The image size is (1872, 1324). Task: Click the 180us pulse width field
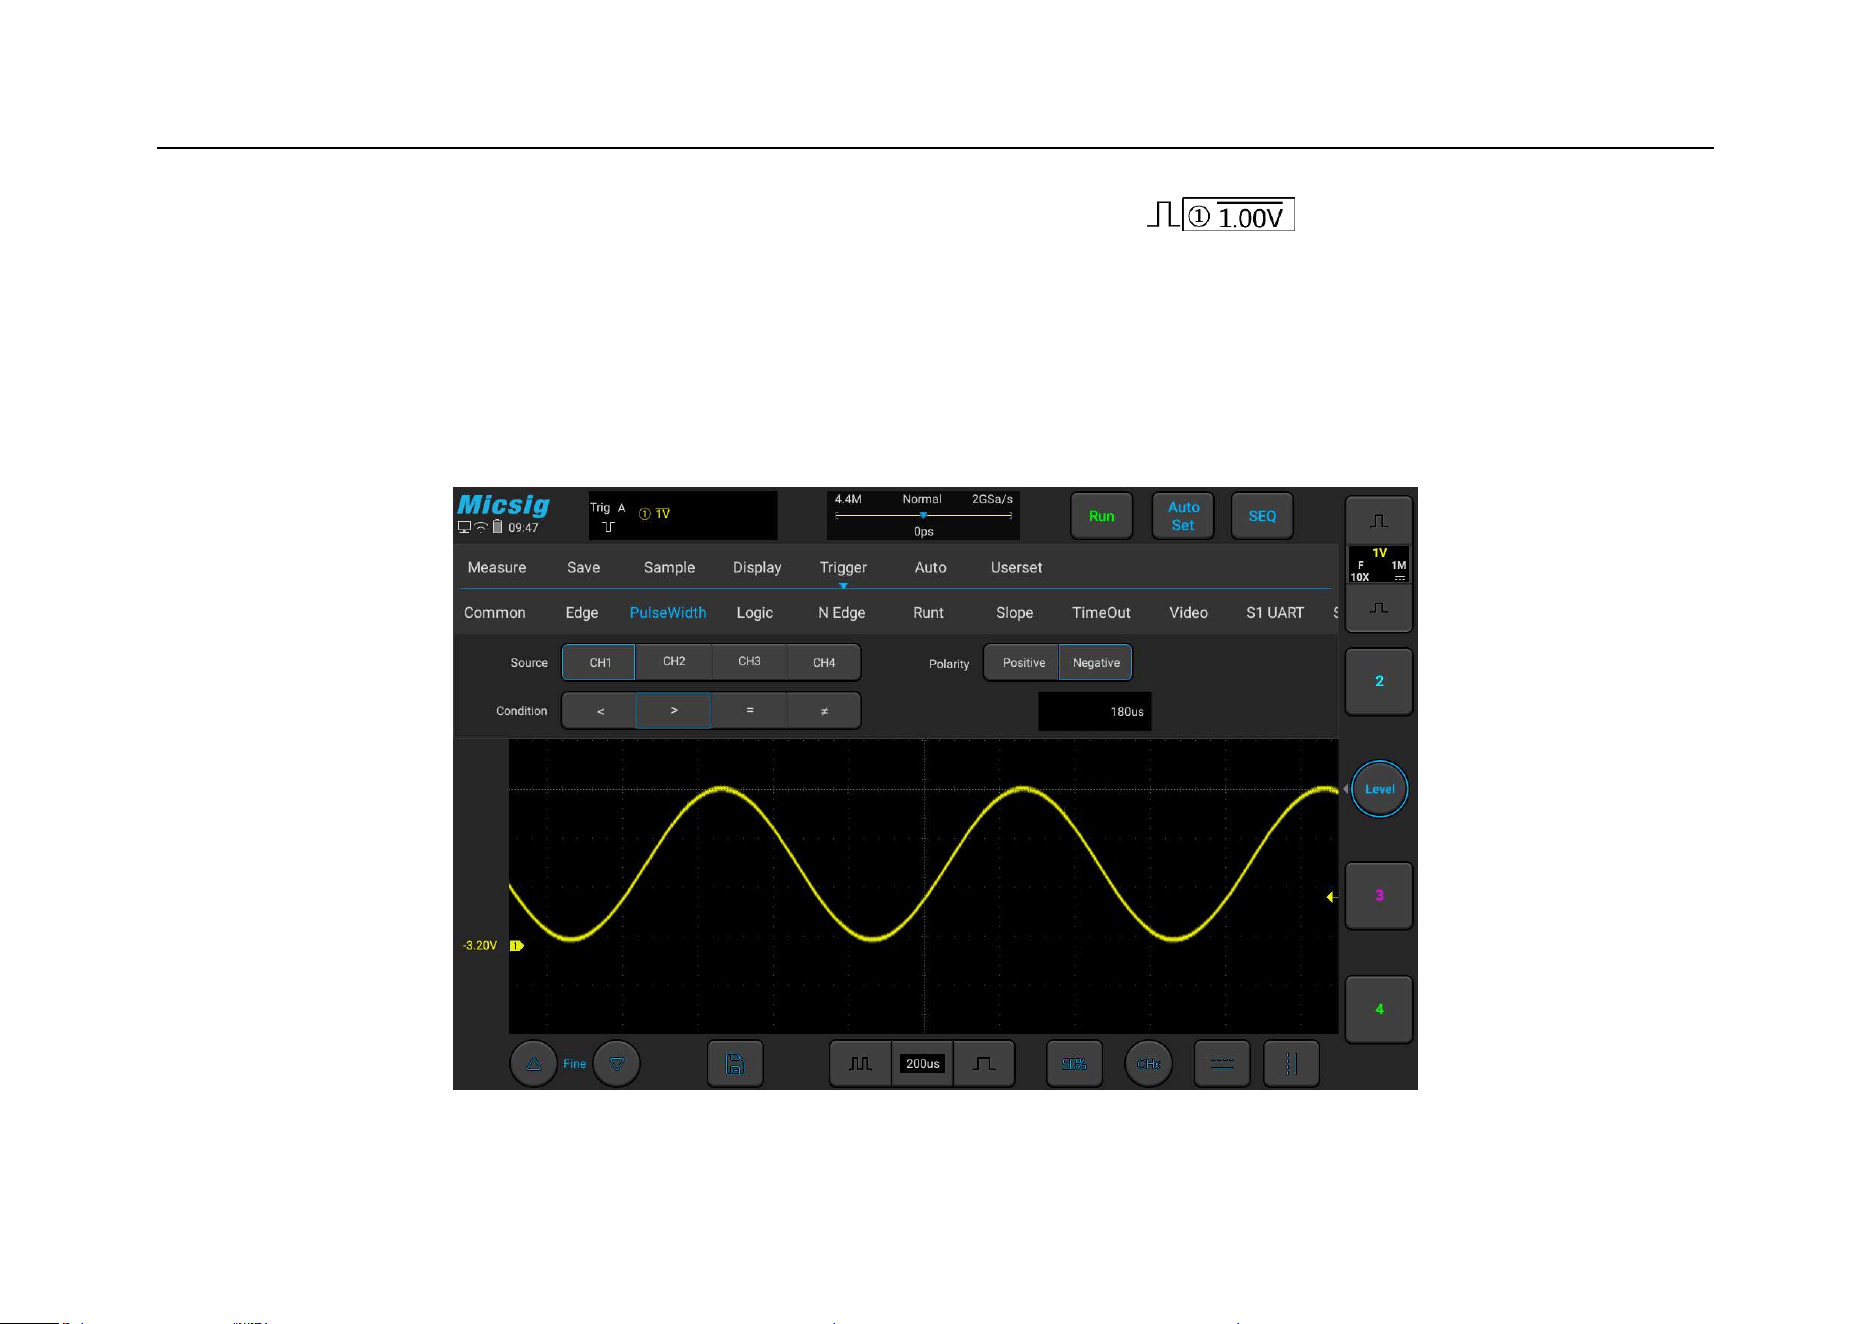pyautogui.click(x=1095, y=711)
